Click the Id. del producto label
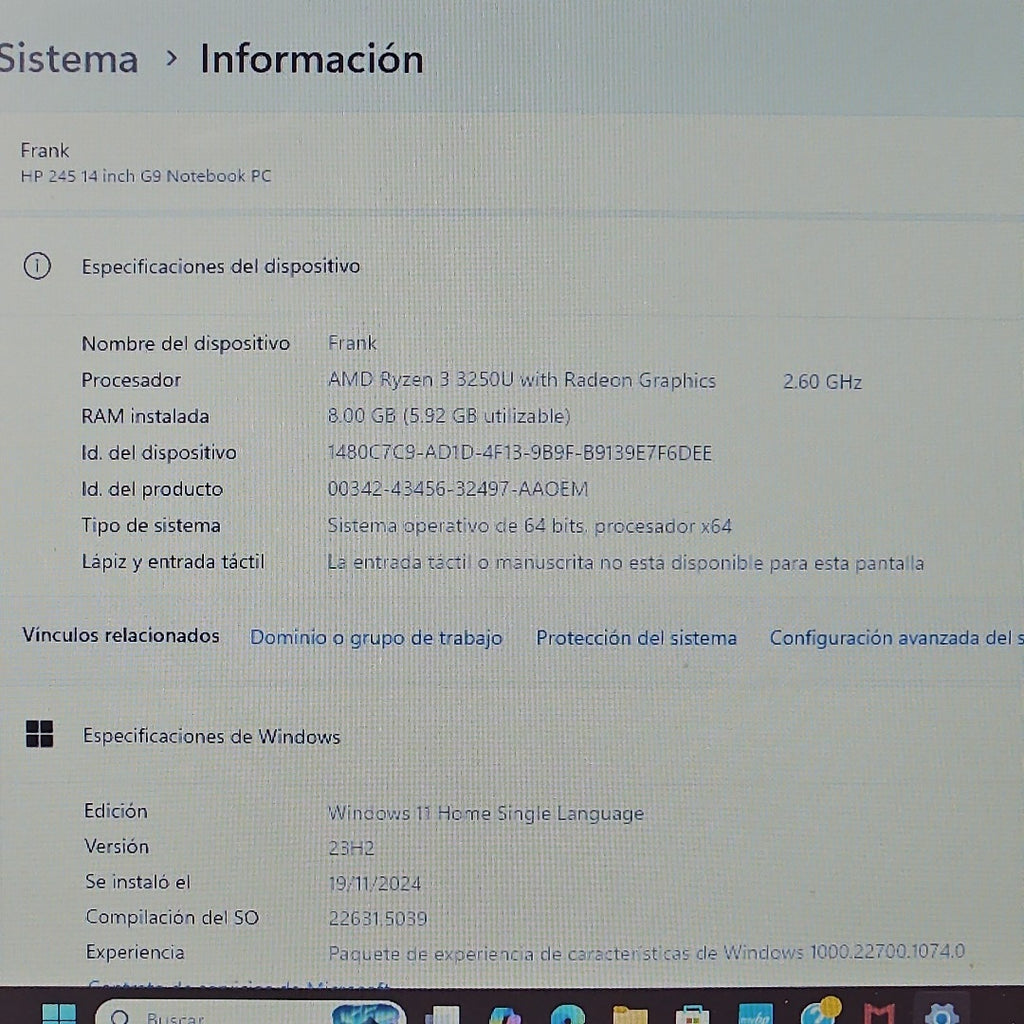Viewport: 1024px width, 1024px height. (152, 489)
